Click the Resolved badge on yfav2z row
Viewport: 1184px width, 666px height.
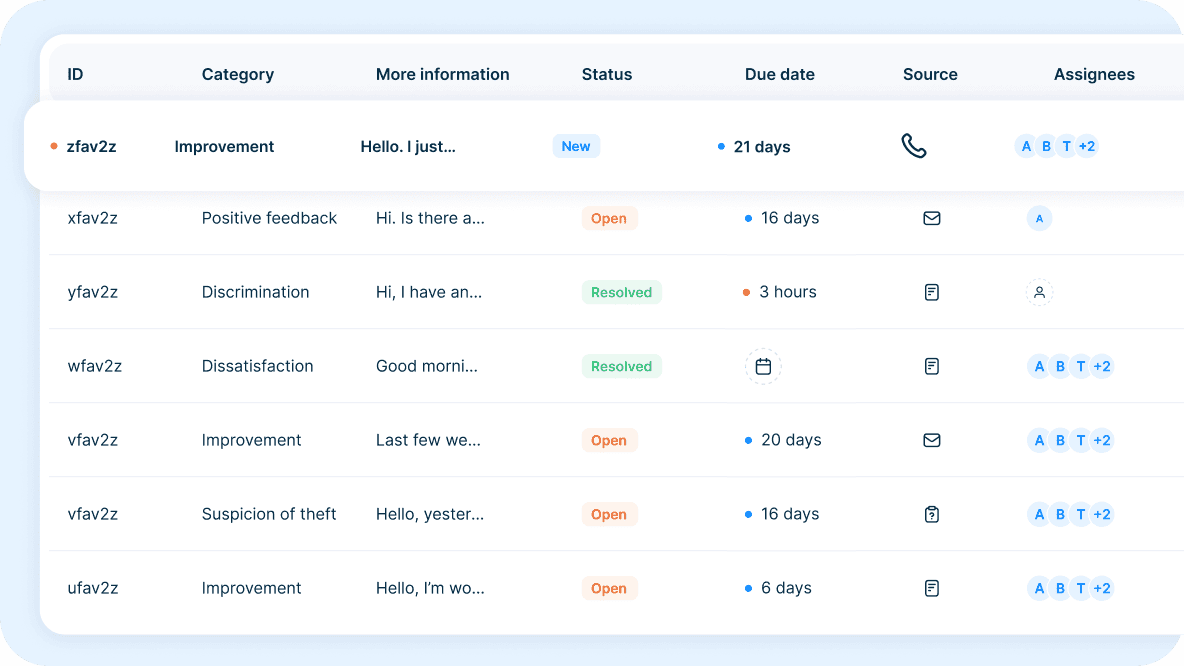[x=621, y=292]
